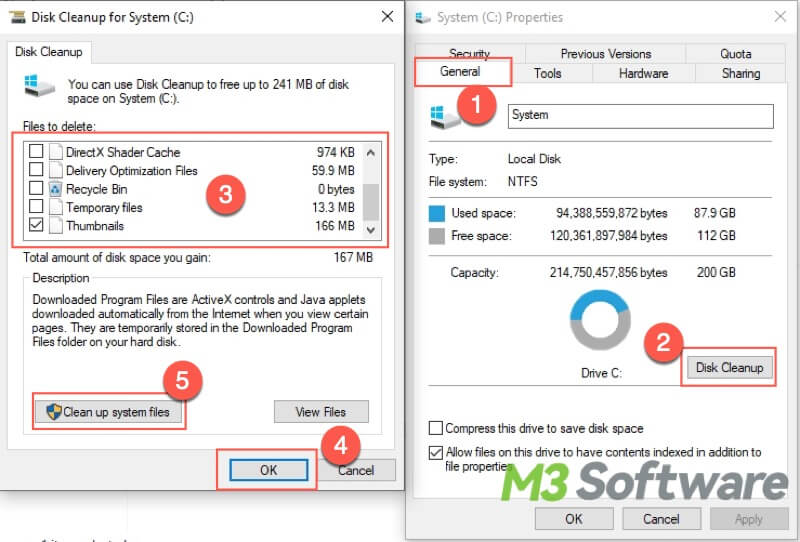
Task: Uncheck the Thumbnails checkbox
Action: [x=36, y=225]
